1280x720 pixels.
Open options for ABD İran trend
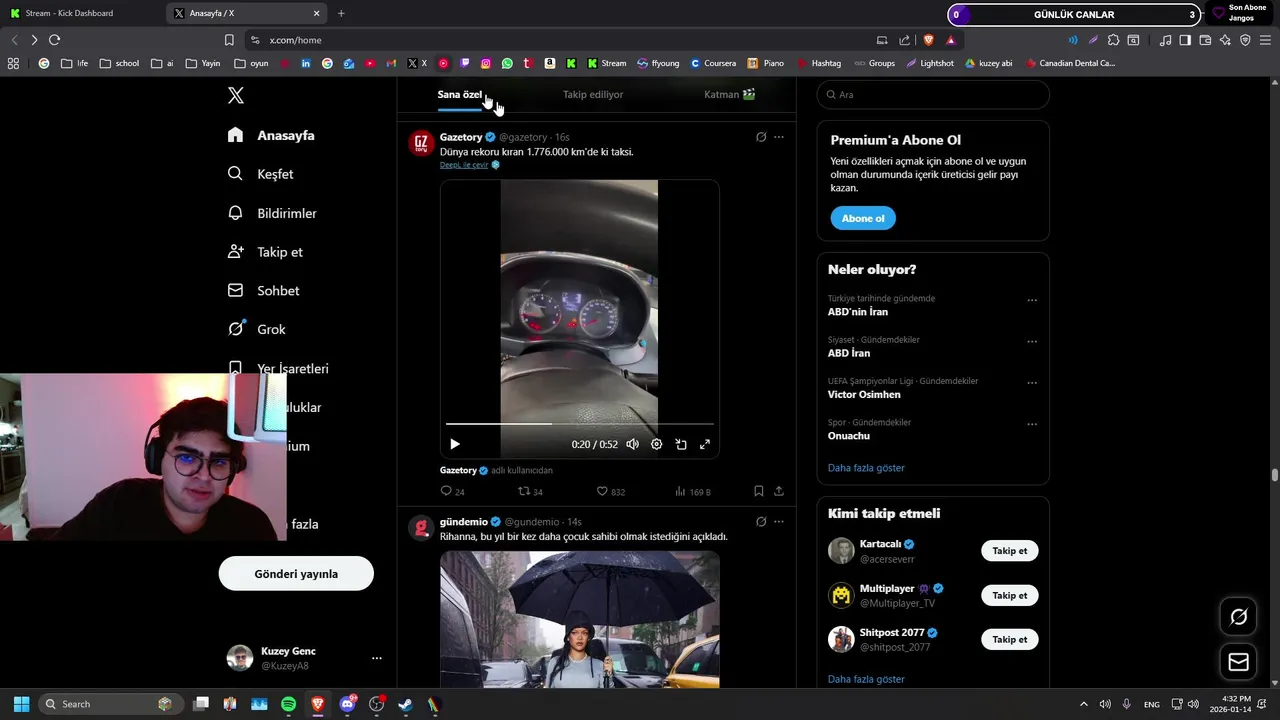[x=1032, y=341]
